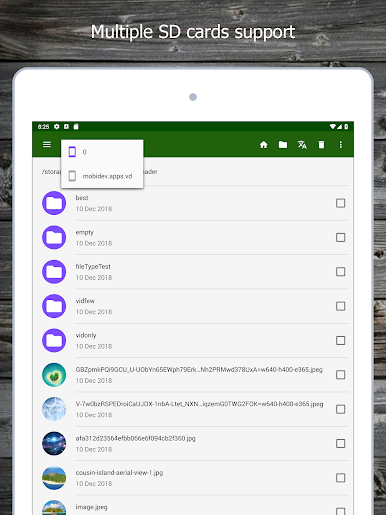Image resolution: width=386 pixels, height=515 pixels.
Task: Open the 'vidonly' folder icon
Action: [x=54, y=340]
